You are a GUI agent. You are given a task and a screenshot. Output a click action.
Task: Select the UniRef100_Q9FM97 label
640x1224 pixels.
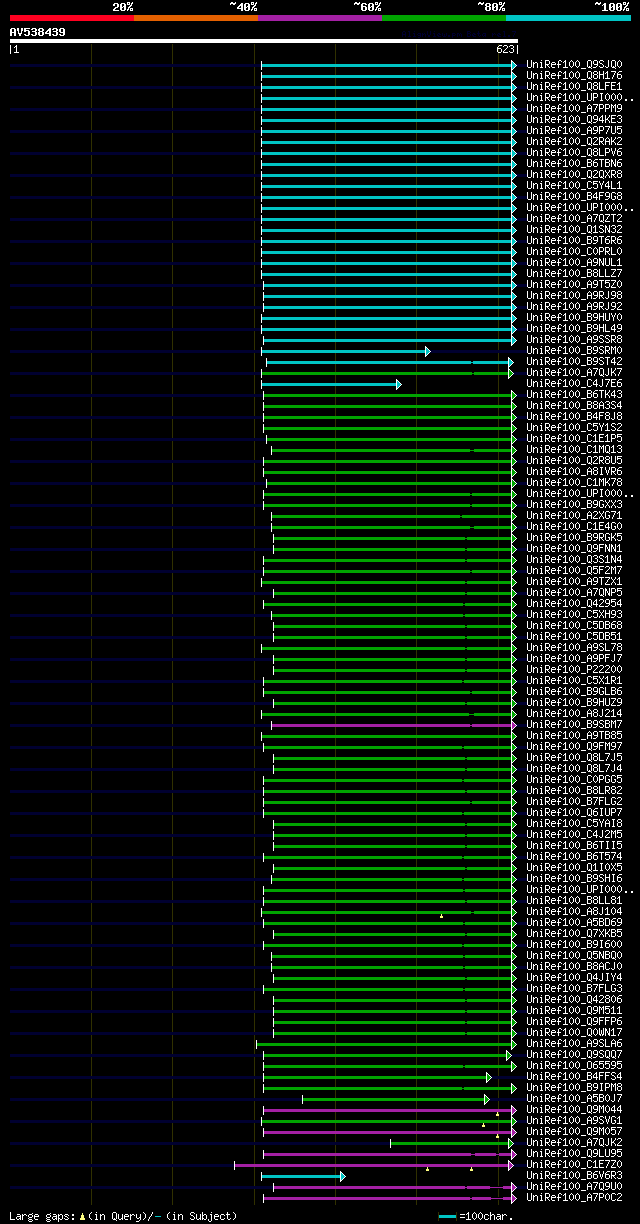point(574,747)
